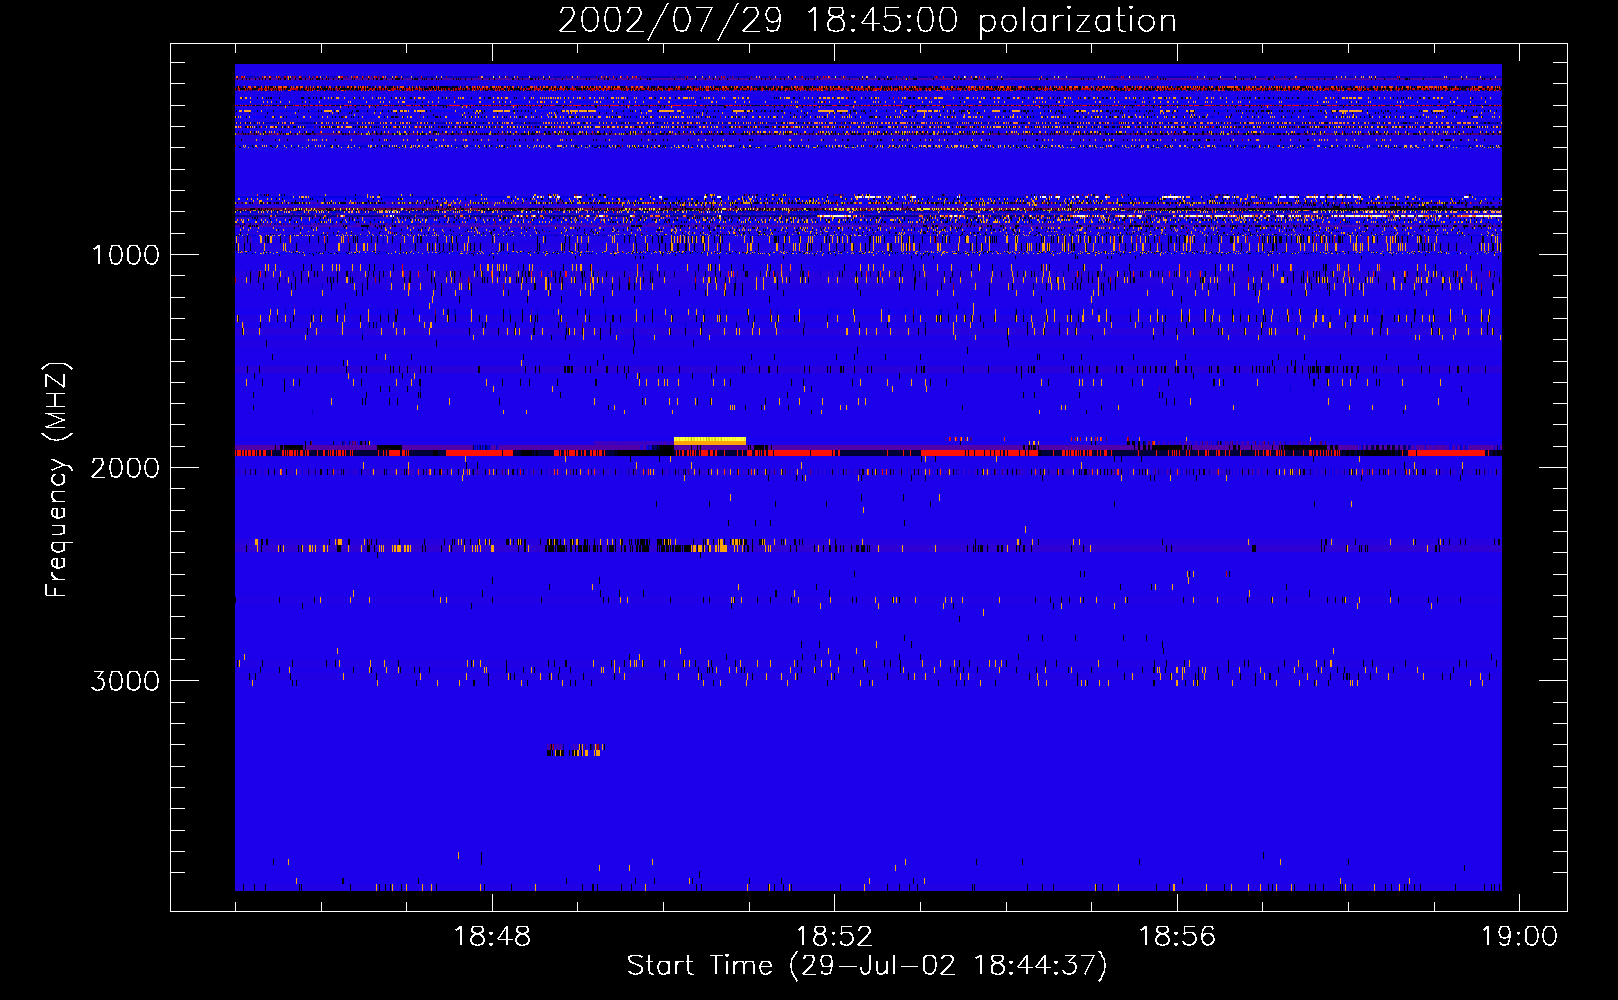
Task: Click the 'Frequency (MHZ)' axis title
Action: [x=58, y=480]
